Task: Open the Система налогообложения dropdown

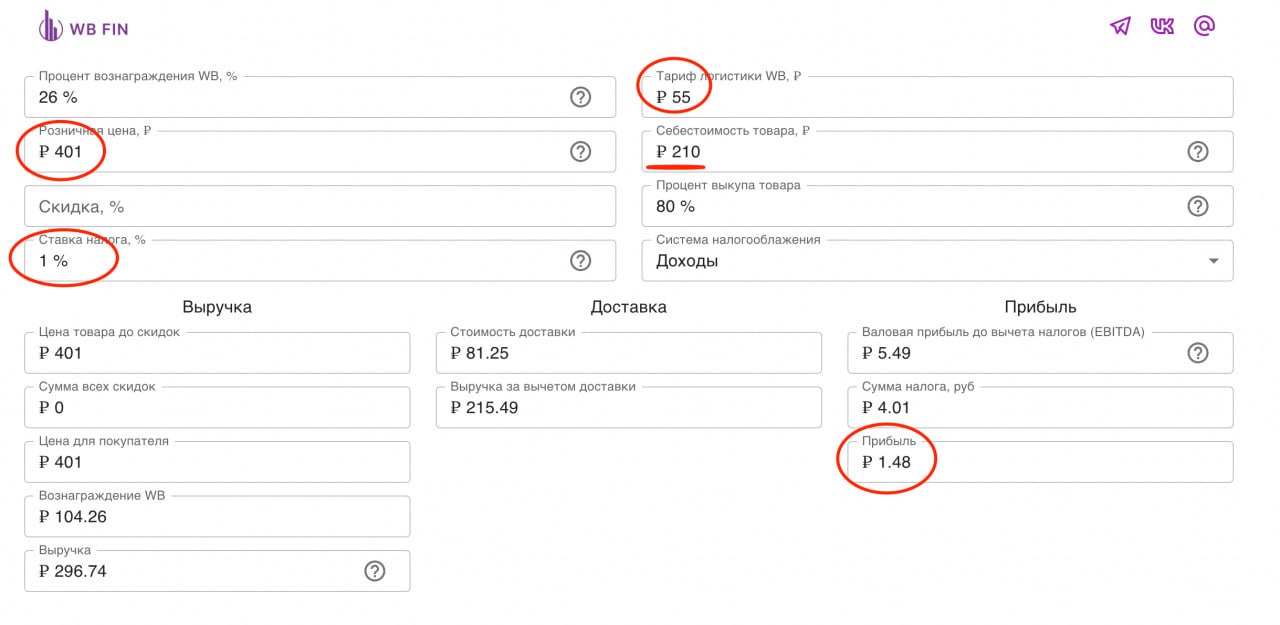Action: pos(936,261)
